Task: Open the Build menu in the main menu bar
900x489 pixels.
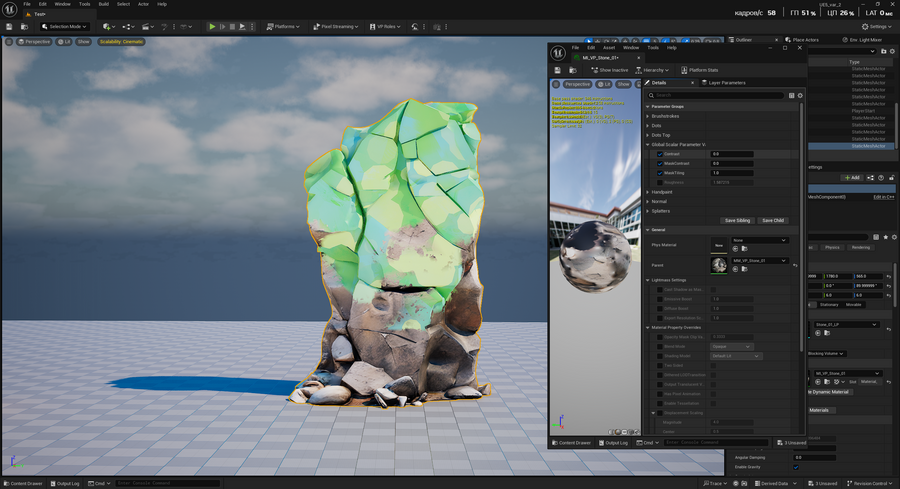Action: [103, 4]
